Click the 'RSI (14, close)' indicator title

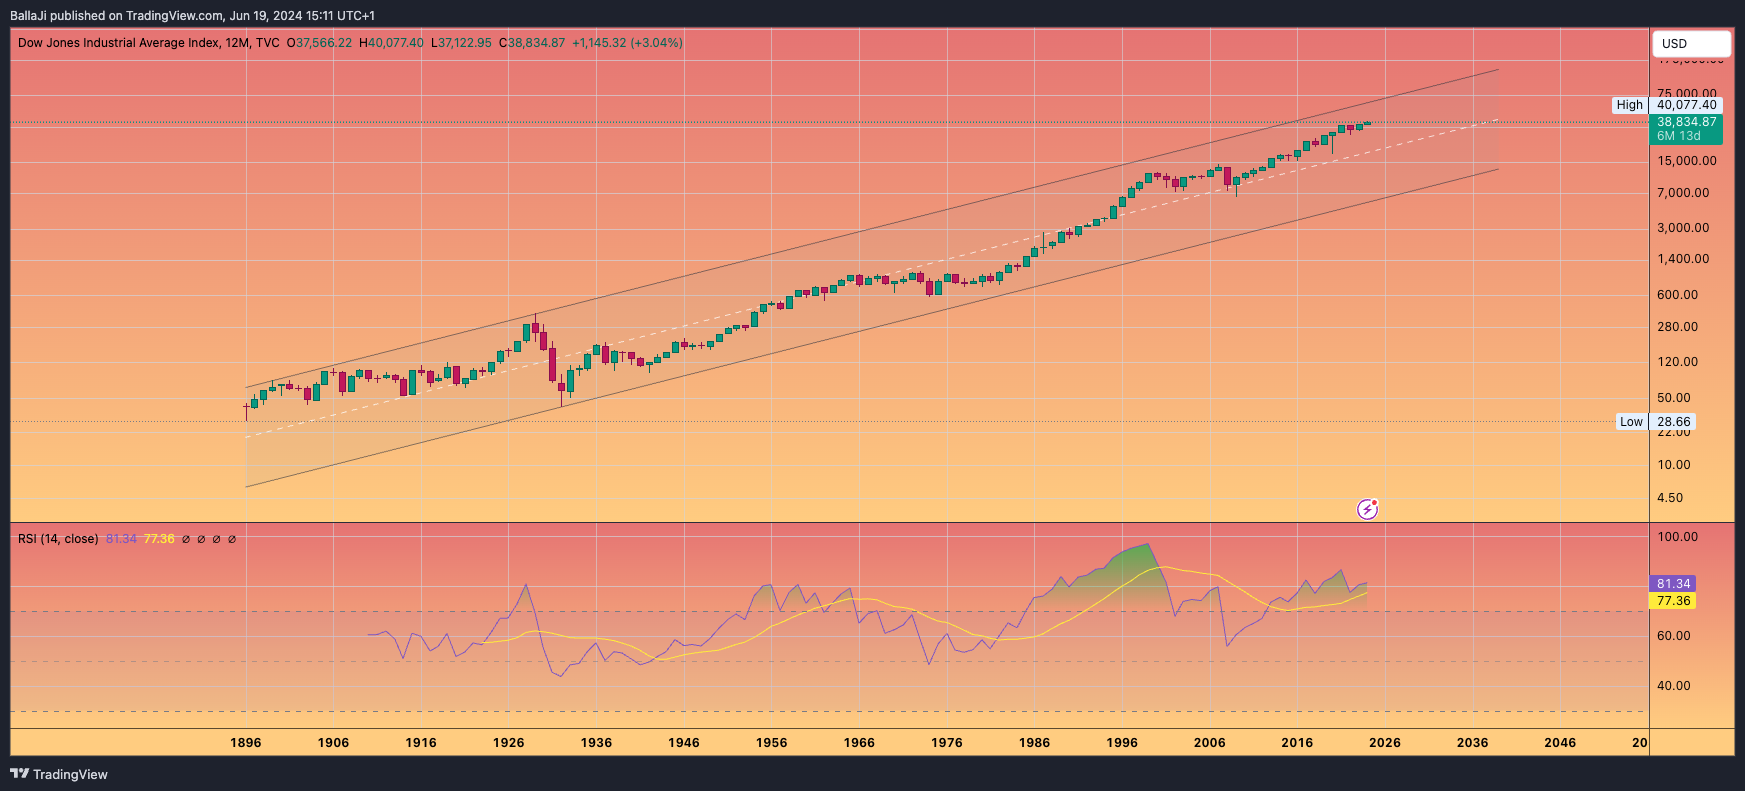click(x=58, y=539)
